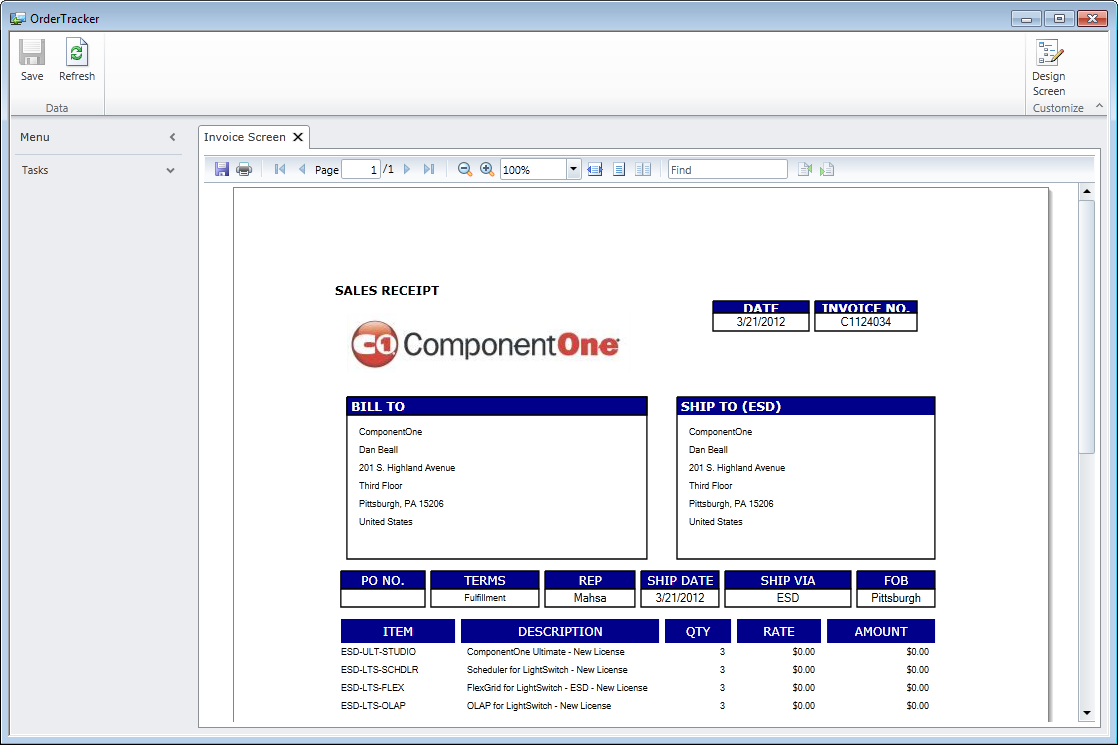
Task: Switch to two-page view
Action: point(642,169)
